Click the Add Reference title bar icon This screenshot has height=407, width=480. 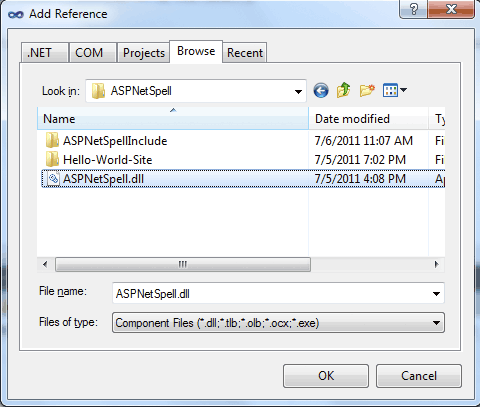coord(16,14)
